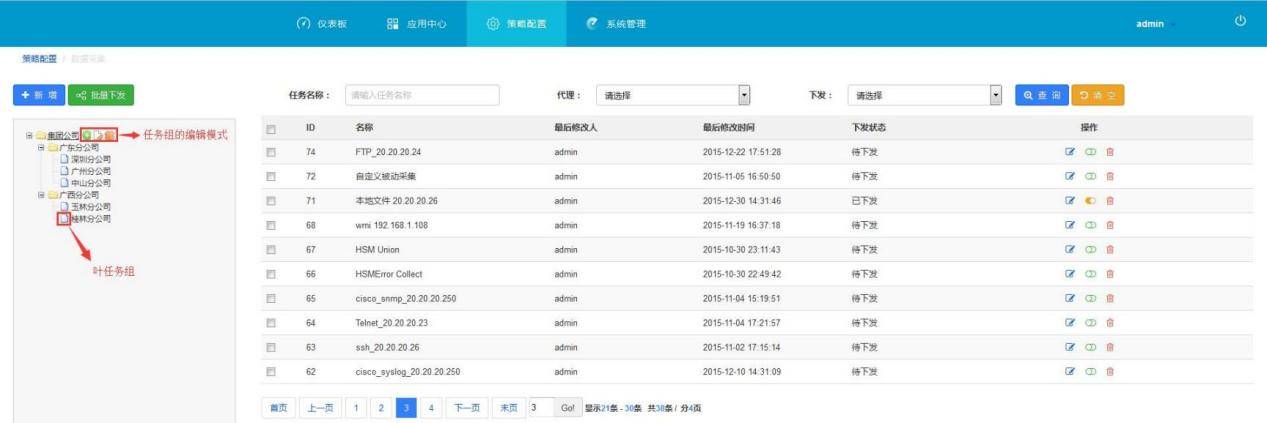Open the 代理 dropdown
Screen dimensions: 1267x423
click(x=673, y=95)
